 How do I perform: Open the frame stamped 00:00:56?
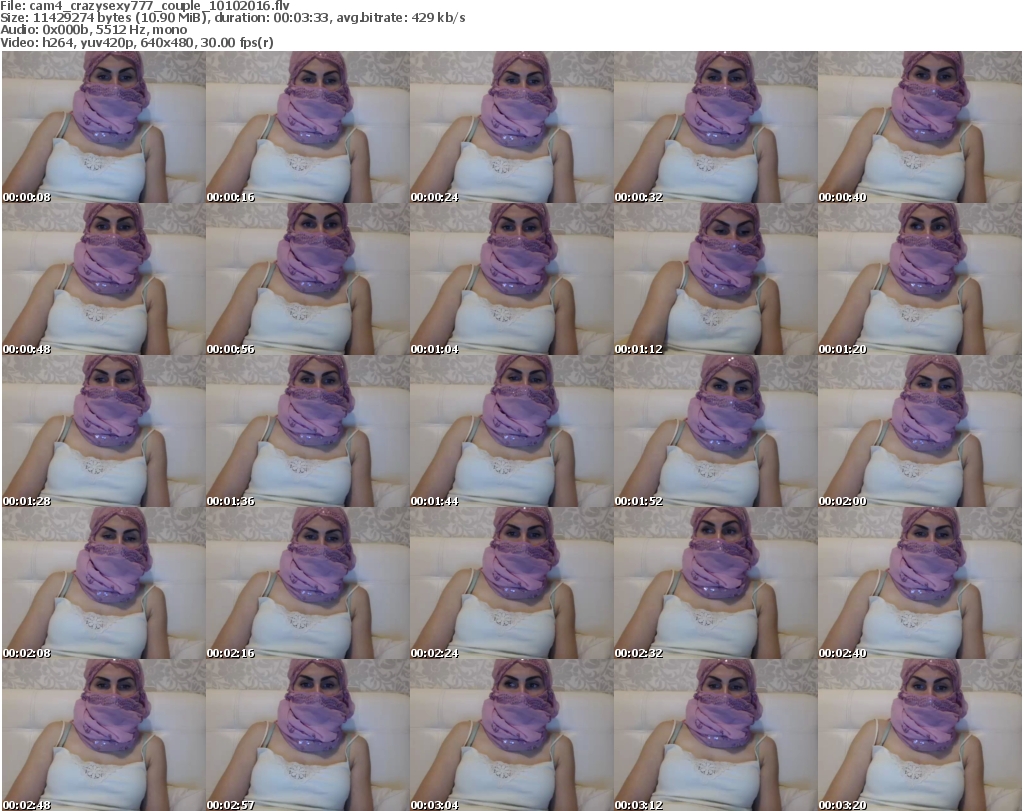(x=308, y=279)
